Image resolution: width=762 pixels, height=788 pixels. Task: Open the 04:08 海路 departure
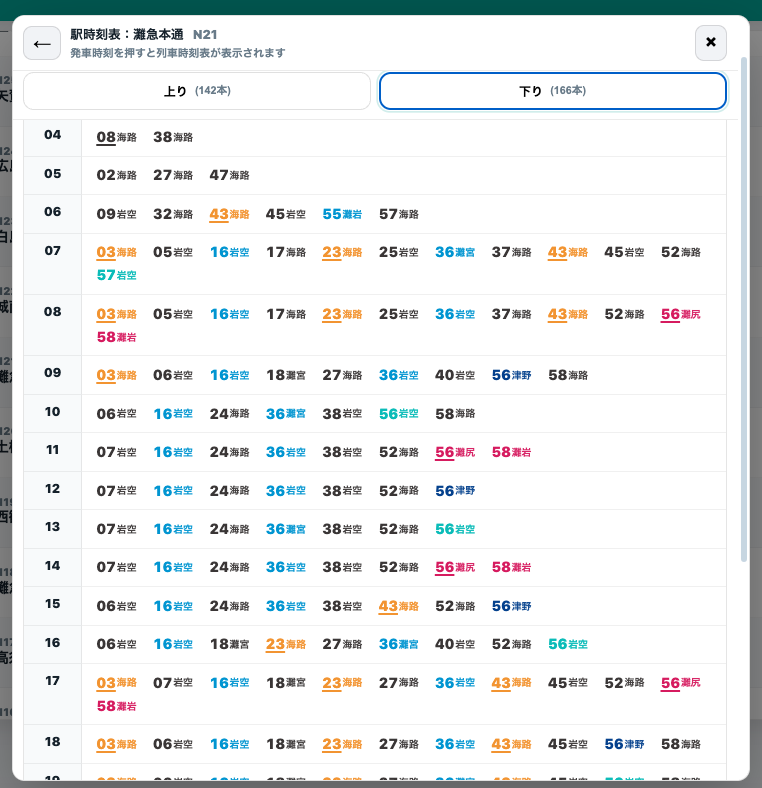pos(116,137)
